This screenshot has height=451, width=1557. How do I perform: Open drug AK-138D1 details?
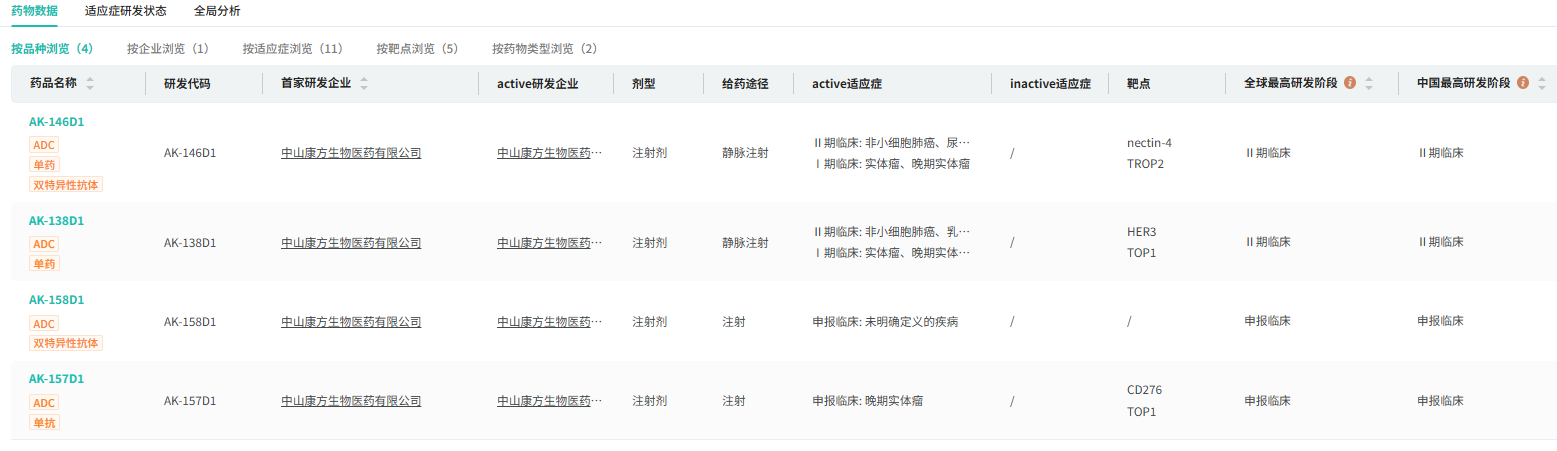click(x=56, y=221)
